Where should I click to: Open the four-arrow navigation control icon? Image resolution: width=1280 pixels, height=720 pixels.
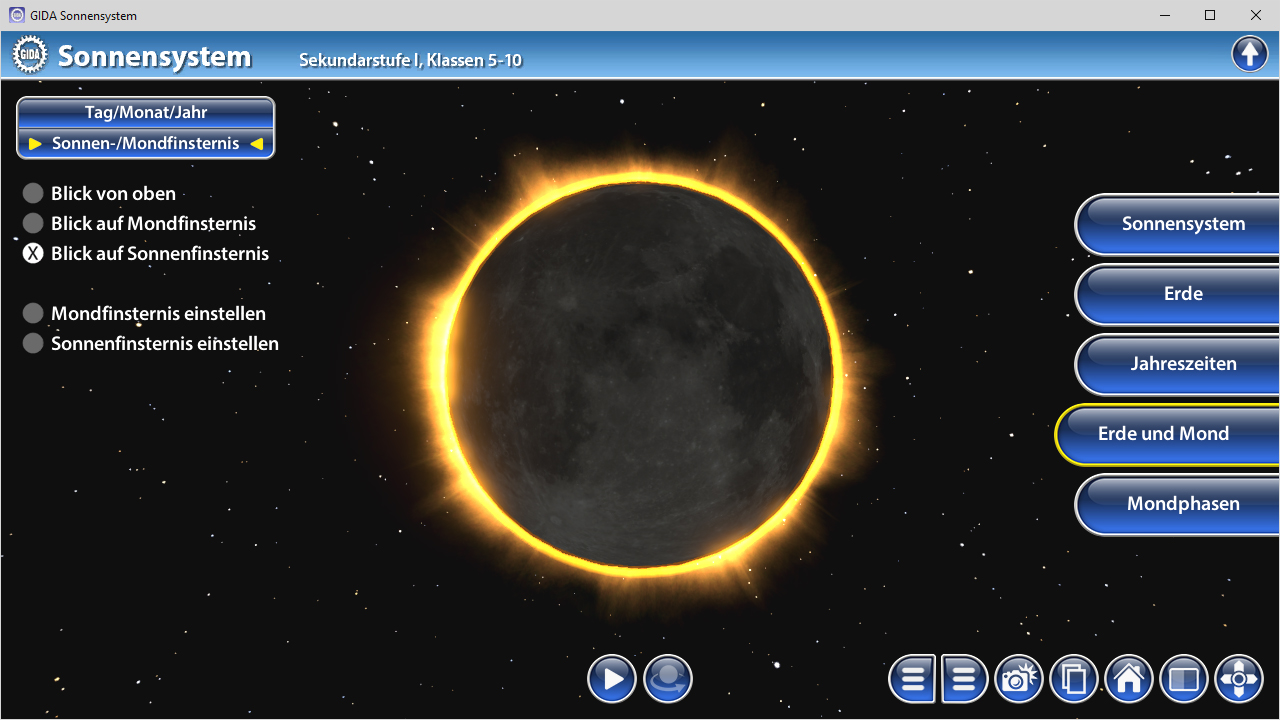point(1238,680)
